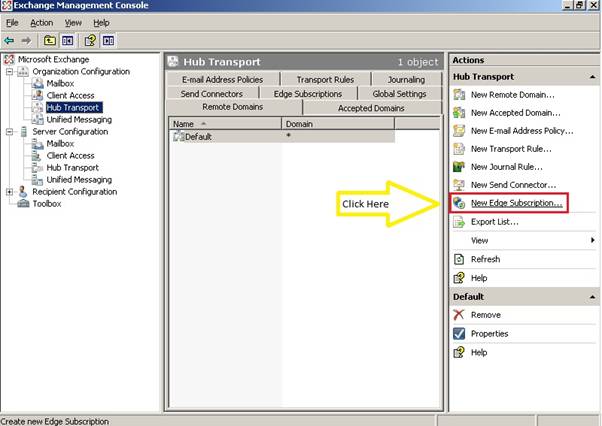Collapse the Server Configuration tree node

coord(10,132)
